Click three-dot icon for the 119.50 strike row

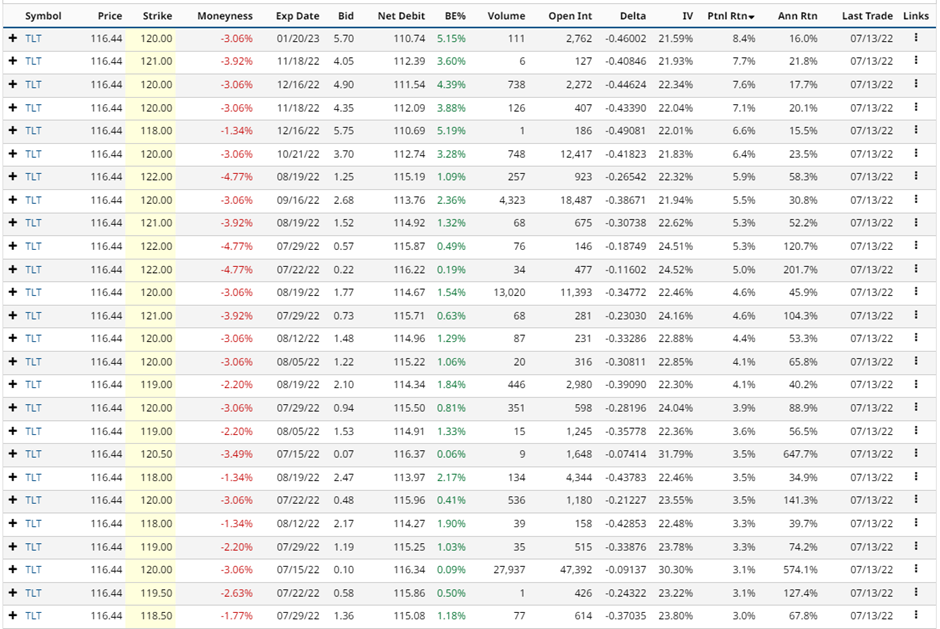click(x=915, y=593)
